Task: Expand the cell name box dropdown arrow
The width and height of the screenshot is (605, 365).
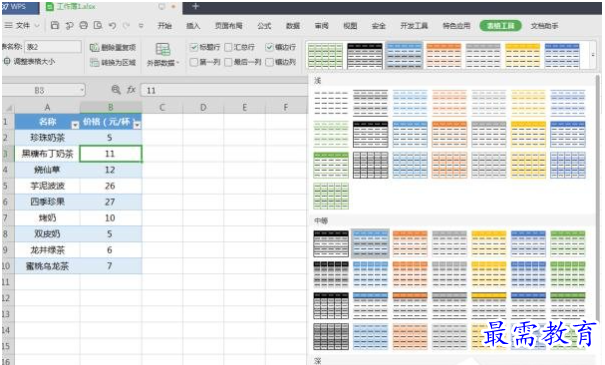Action: 82,90
